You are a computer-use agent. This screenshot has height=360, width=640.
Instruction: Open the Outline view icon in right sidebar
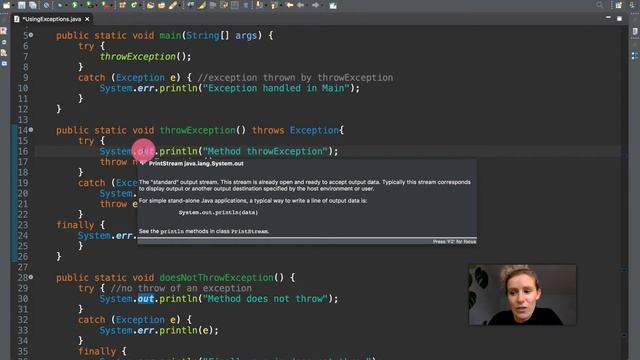click(x=635, y=56)
